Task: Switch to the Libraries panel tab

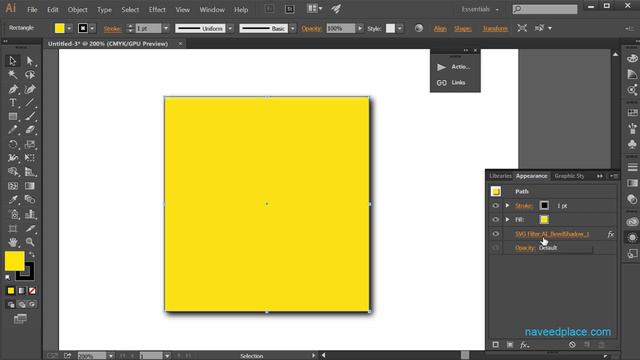Action: click(500, 176)
